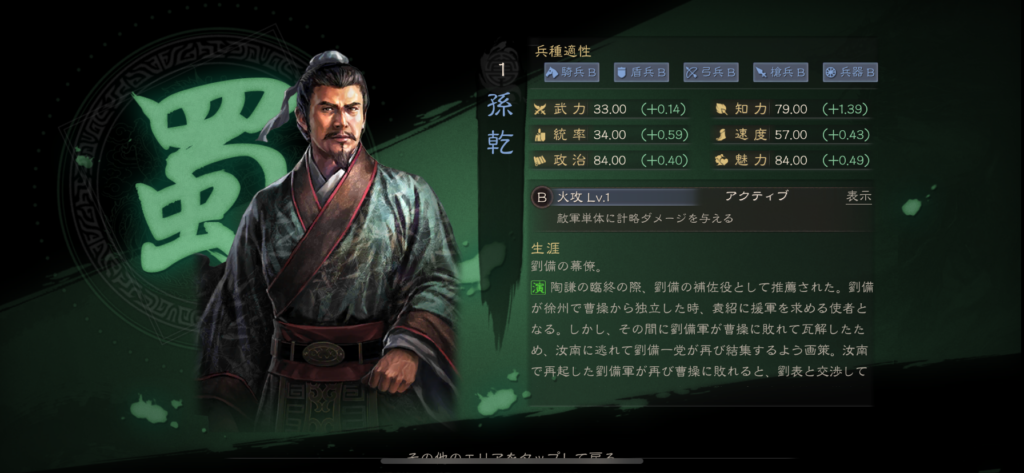Select the 火攻 Lv.1 skill row

pyautogui.click(x=701, y=197)
